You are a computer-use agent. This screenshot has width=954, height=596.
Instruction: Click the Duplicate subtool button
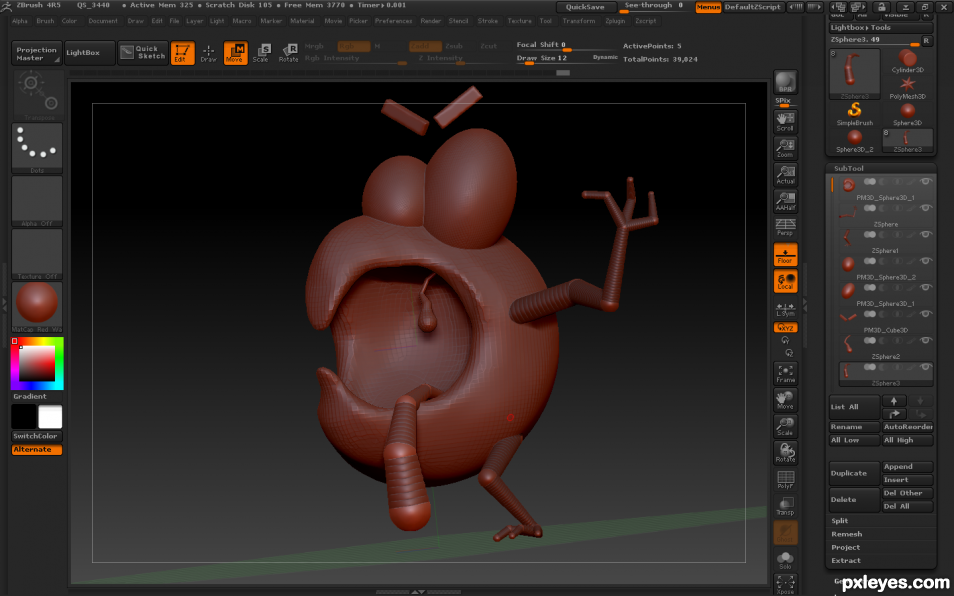point(854,473)
